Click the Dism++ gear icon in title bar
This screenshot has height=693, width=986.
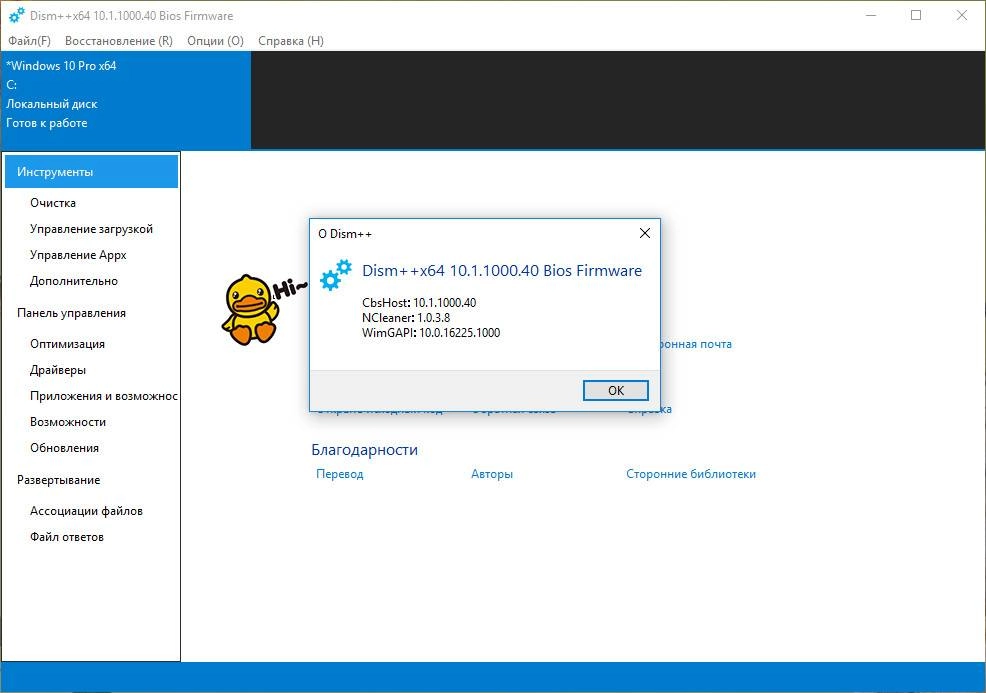(17, 15)
